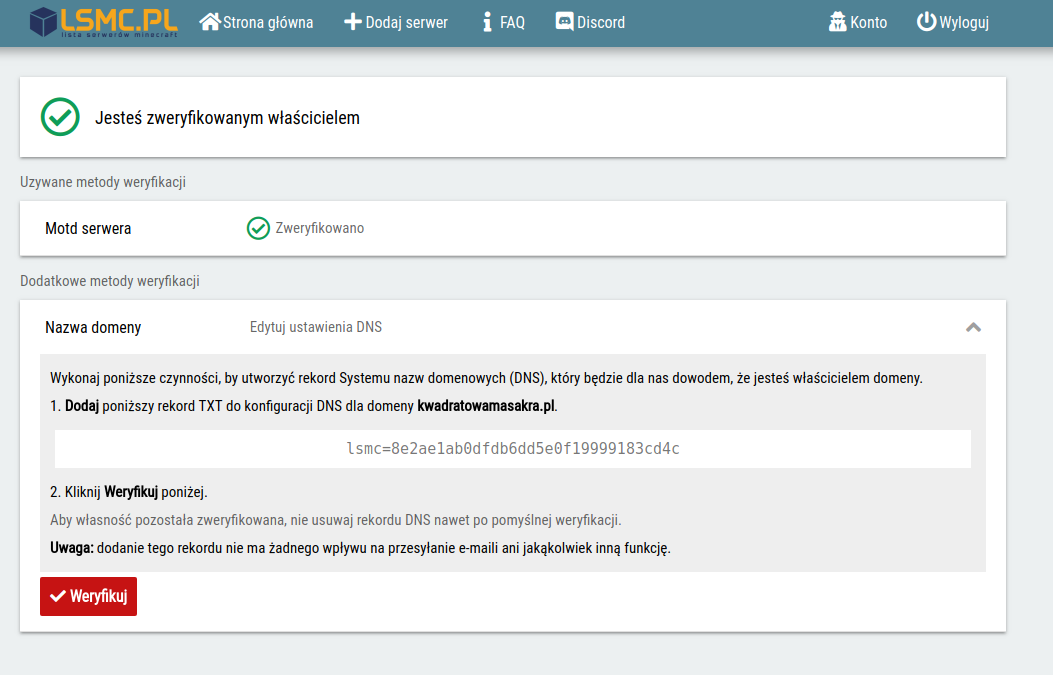Click the power icon for Wyloguj
This screenshot has width=1053, height=675.
[926, 22]
